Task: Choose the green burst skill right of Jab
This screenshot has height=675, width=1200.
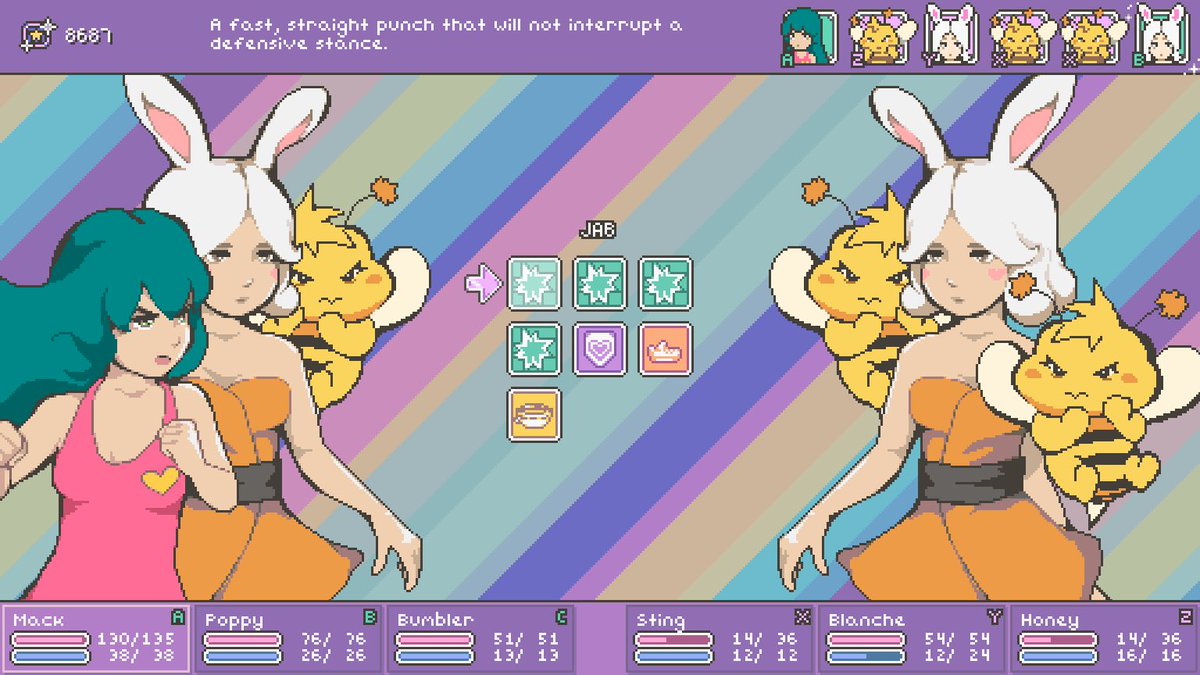Action: (x=600, y=284)
